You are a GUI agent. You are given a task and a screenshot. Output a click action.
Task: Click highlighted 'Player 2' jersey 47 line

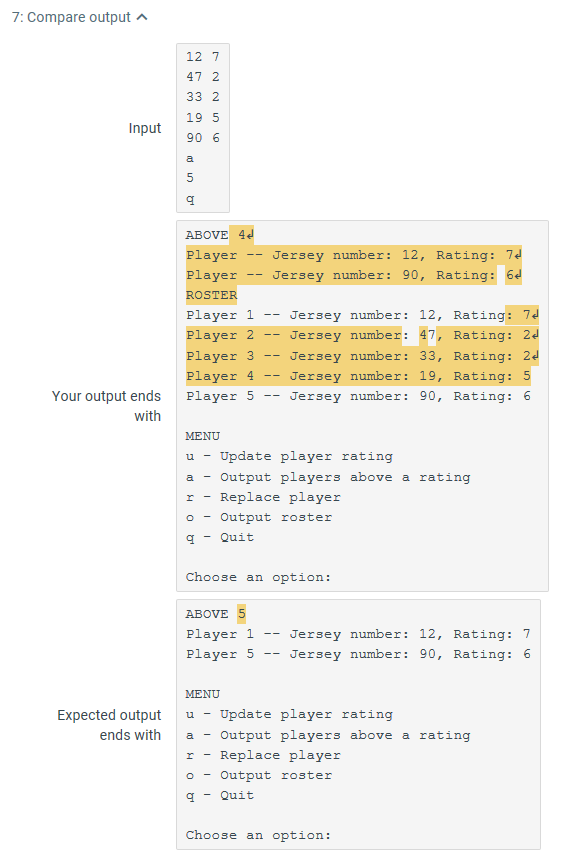point(362,335)
